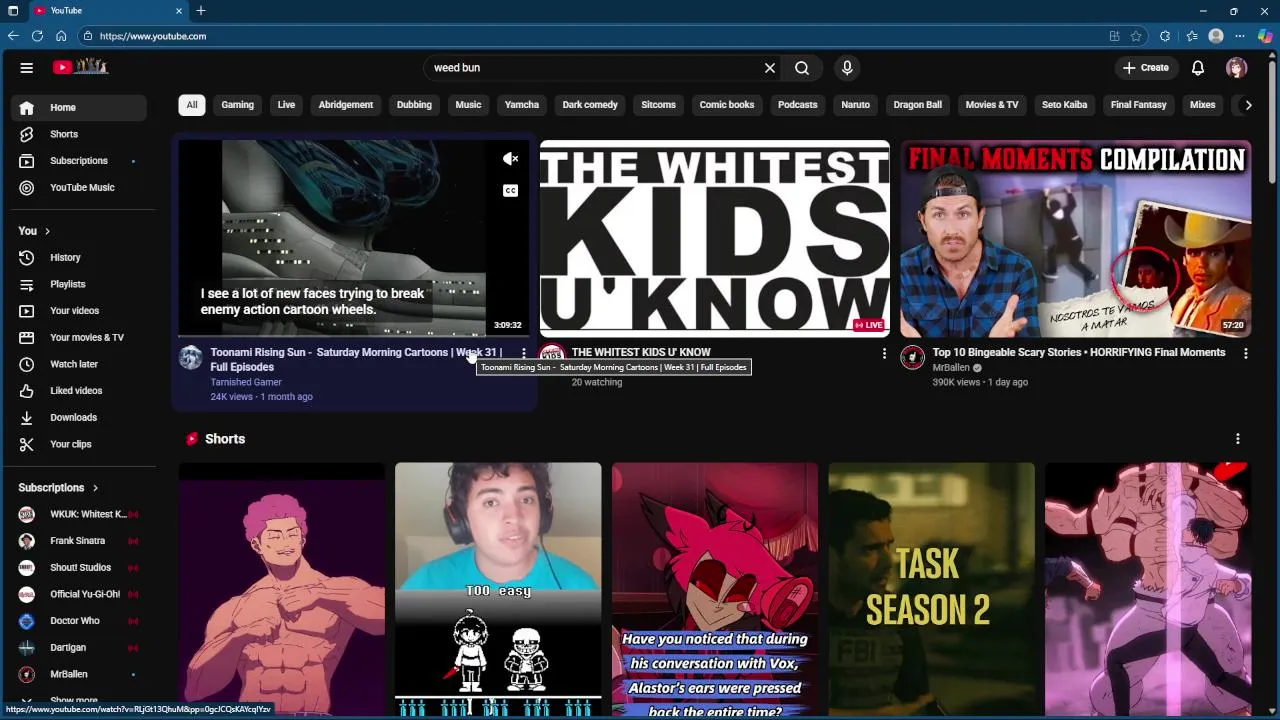Image resolution: width=1280 pixels, height=720 pixels.
Task: Open Final Moments Compilation thumbnail
Action: tap(1076, 239)
